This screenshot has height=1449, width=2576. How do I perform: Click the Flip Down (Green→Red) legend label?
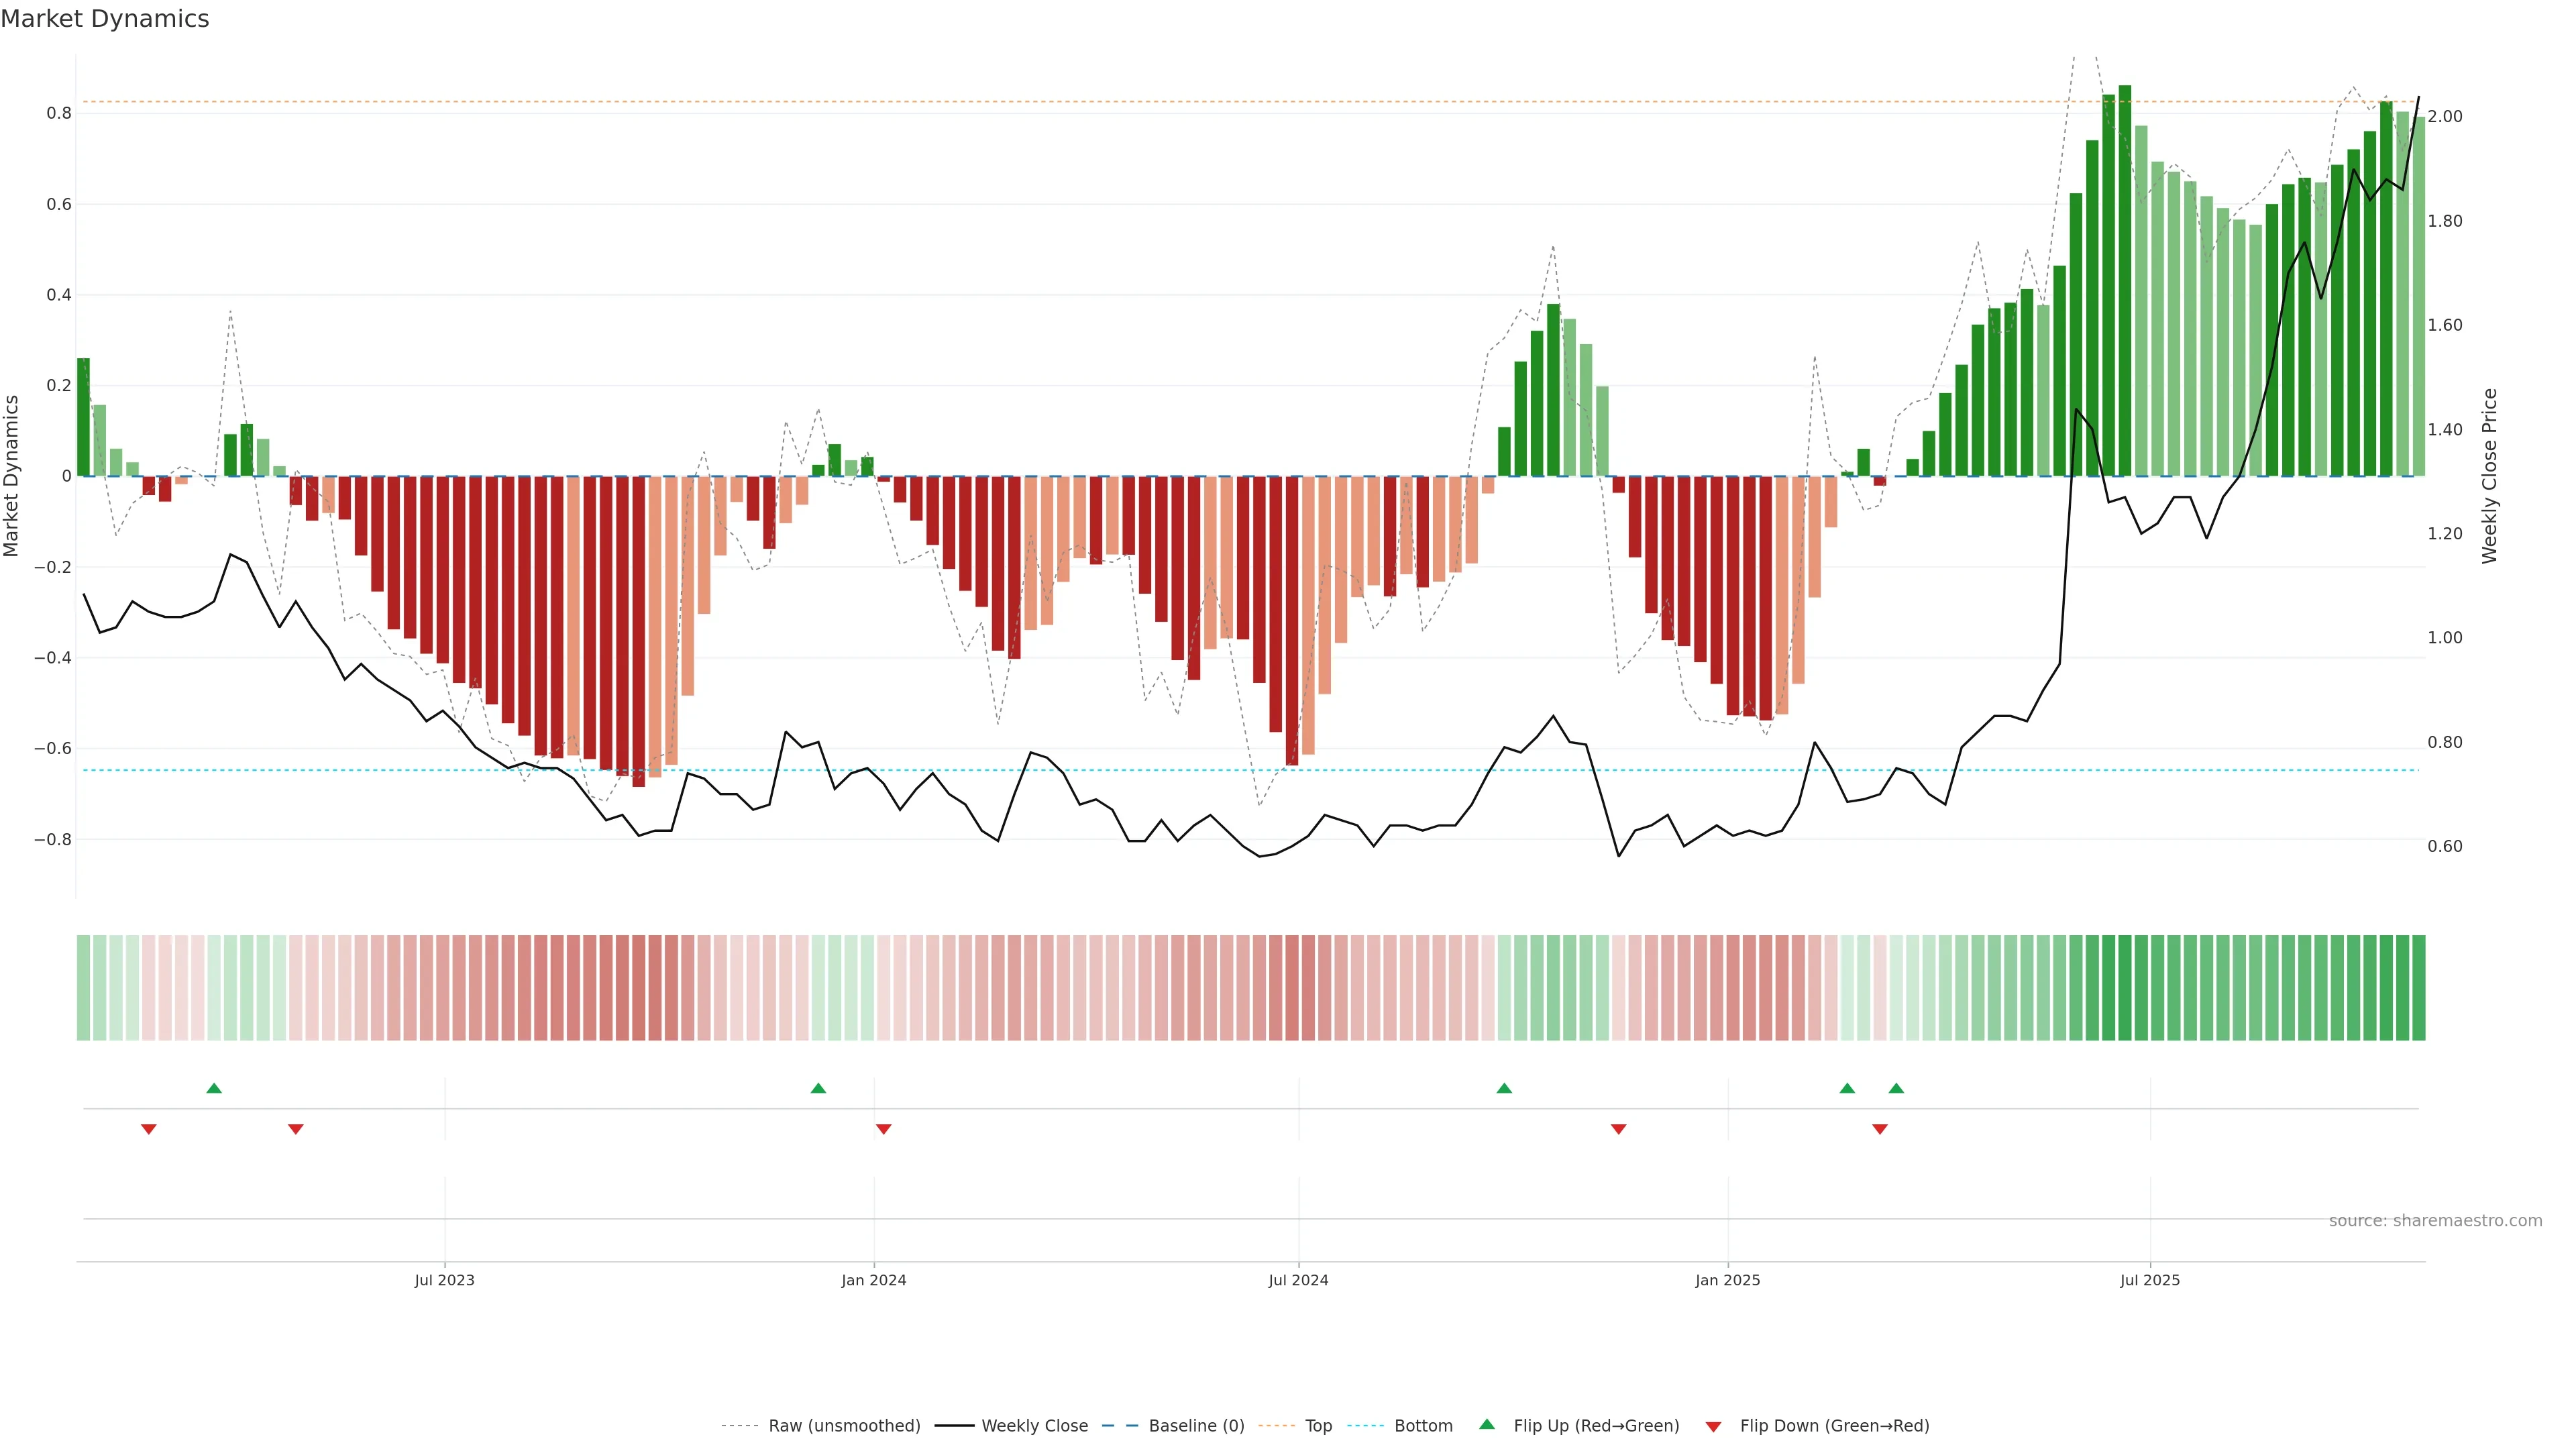point(1834,1426)
